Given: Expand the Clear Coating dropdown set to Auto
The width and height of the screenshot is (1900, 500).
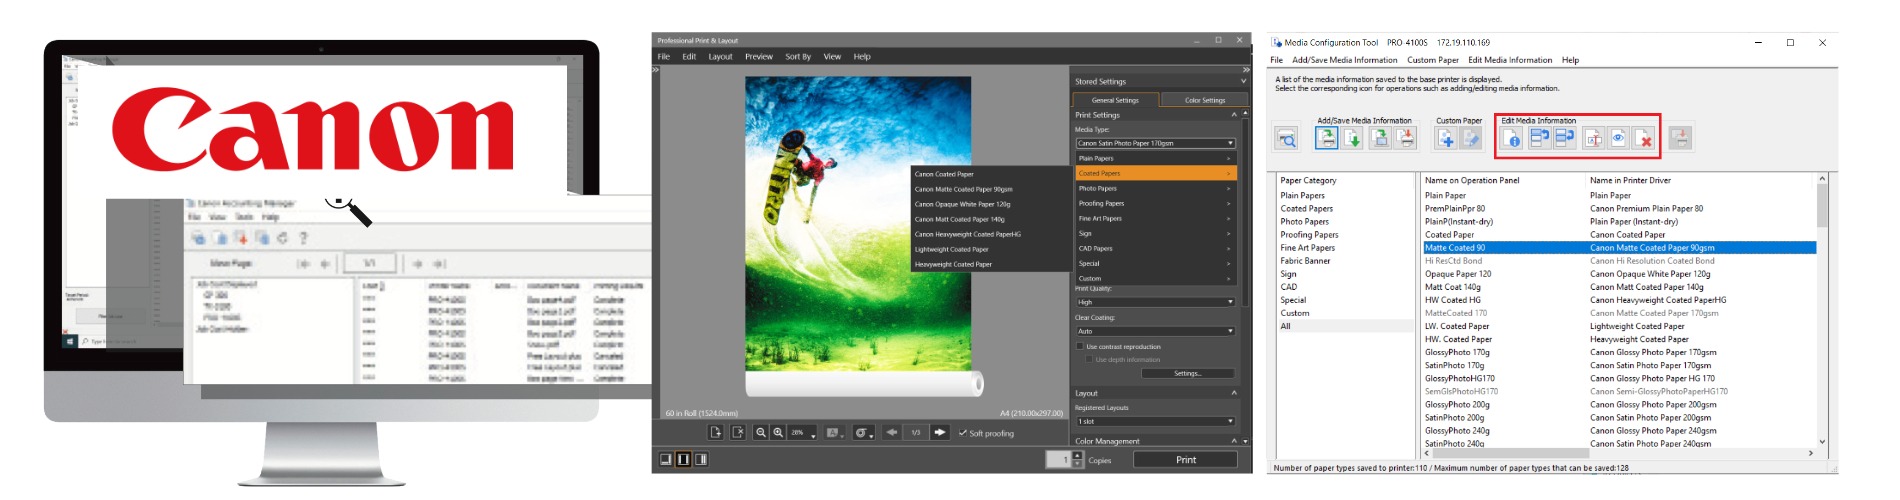Looking at the screenshot, I should pyautogui.click(x=1156, y=331).
